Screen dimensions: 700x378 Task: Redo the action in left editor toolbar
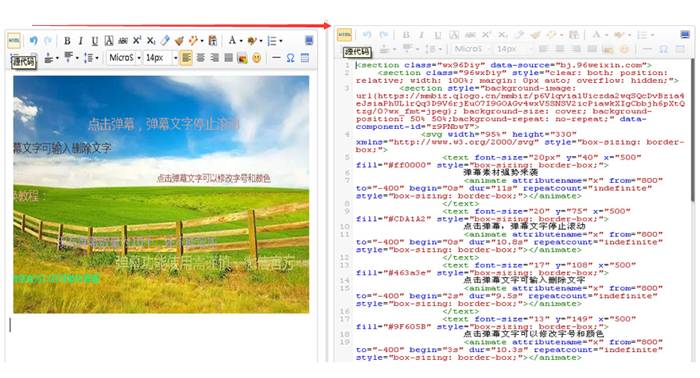[x=48, y=41]
